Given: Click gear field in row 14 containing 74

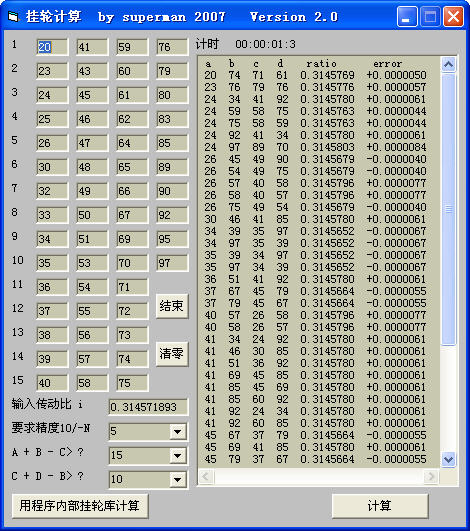Looking at the screenshot, I should (132, 359).
